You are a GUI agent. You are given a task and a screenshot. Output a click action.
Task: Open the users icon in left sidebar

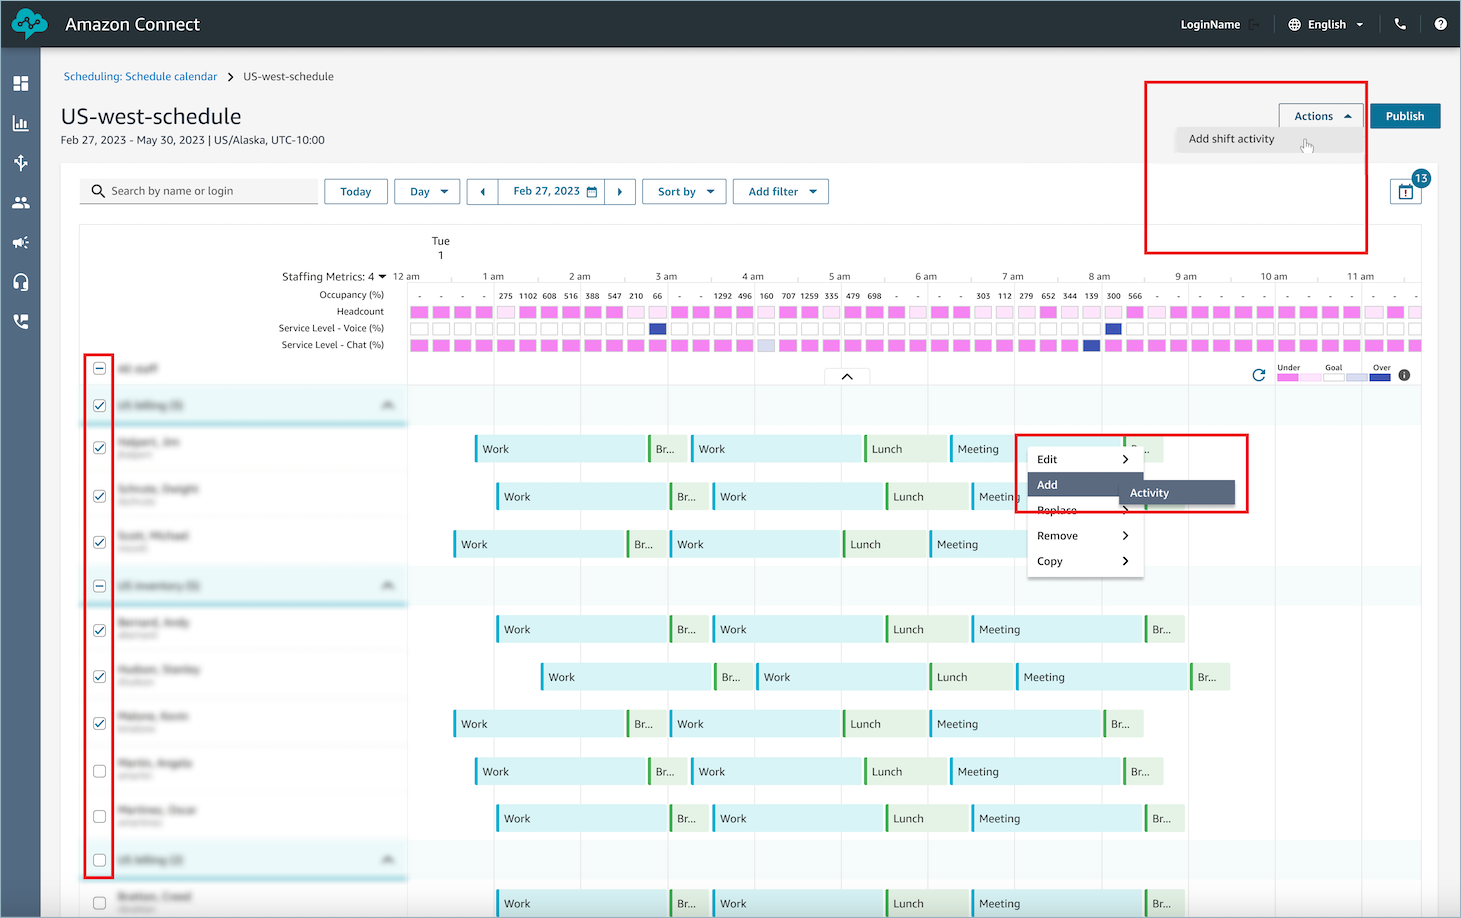20,203
